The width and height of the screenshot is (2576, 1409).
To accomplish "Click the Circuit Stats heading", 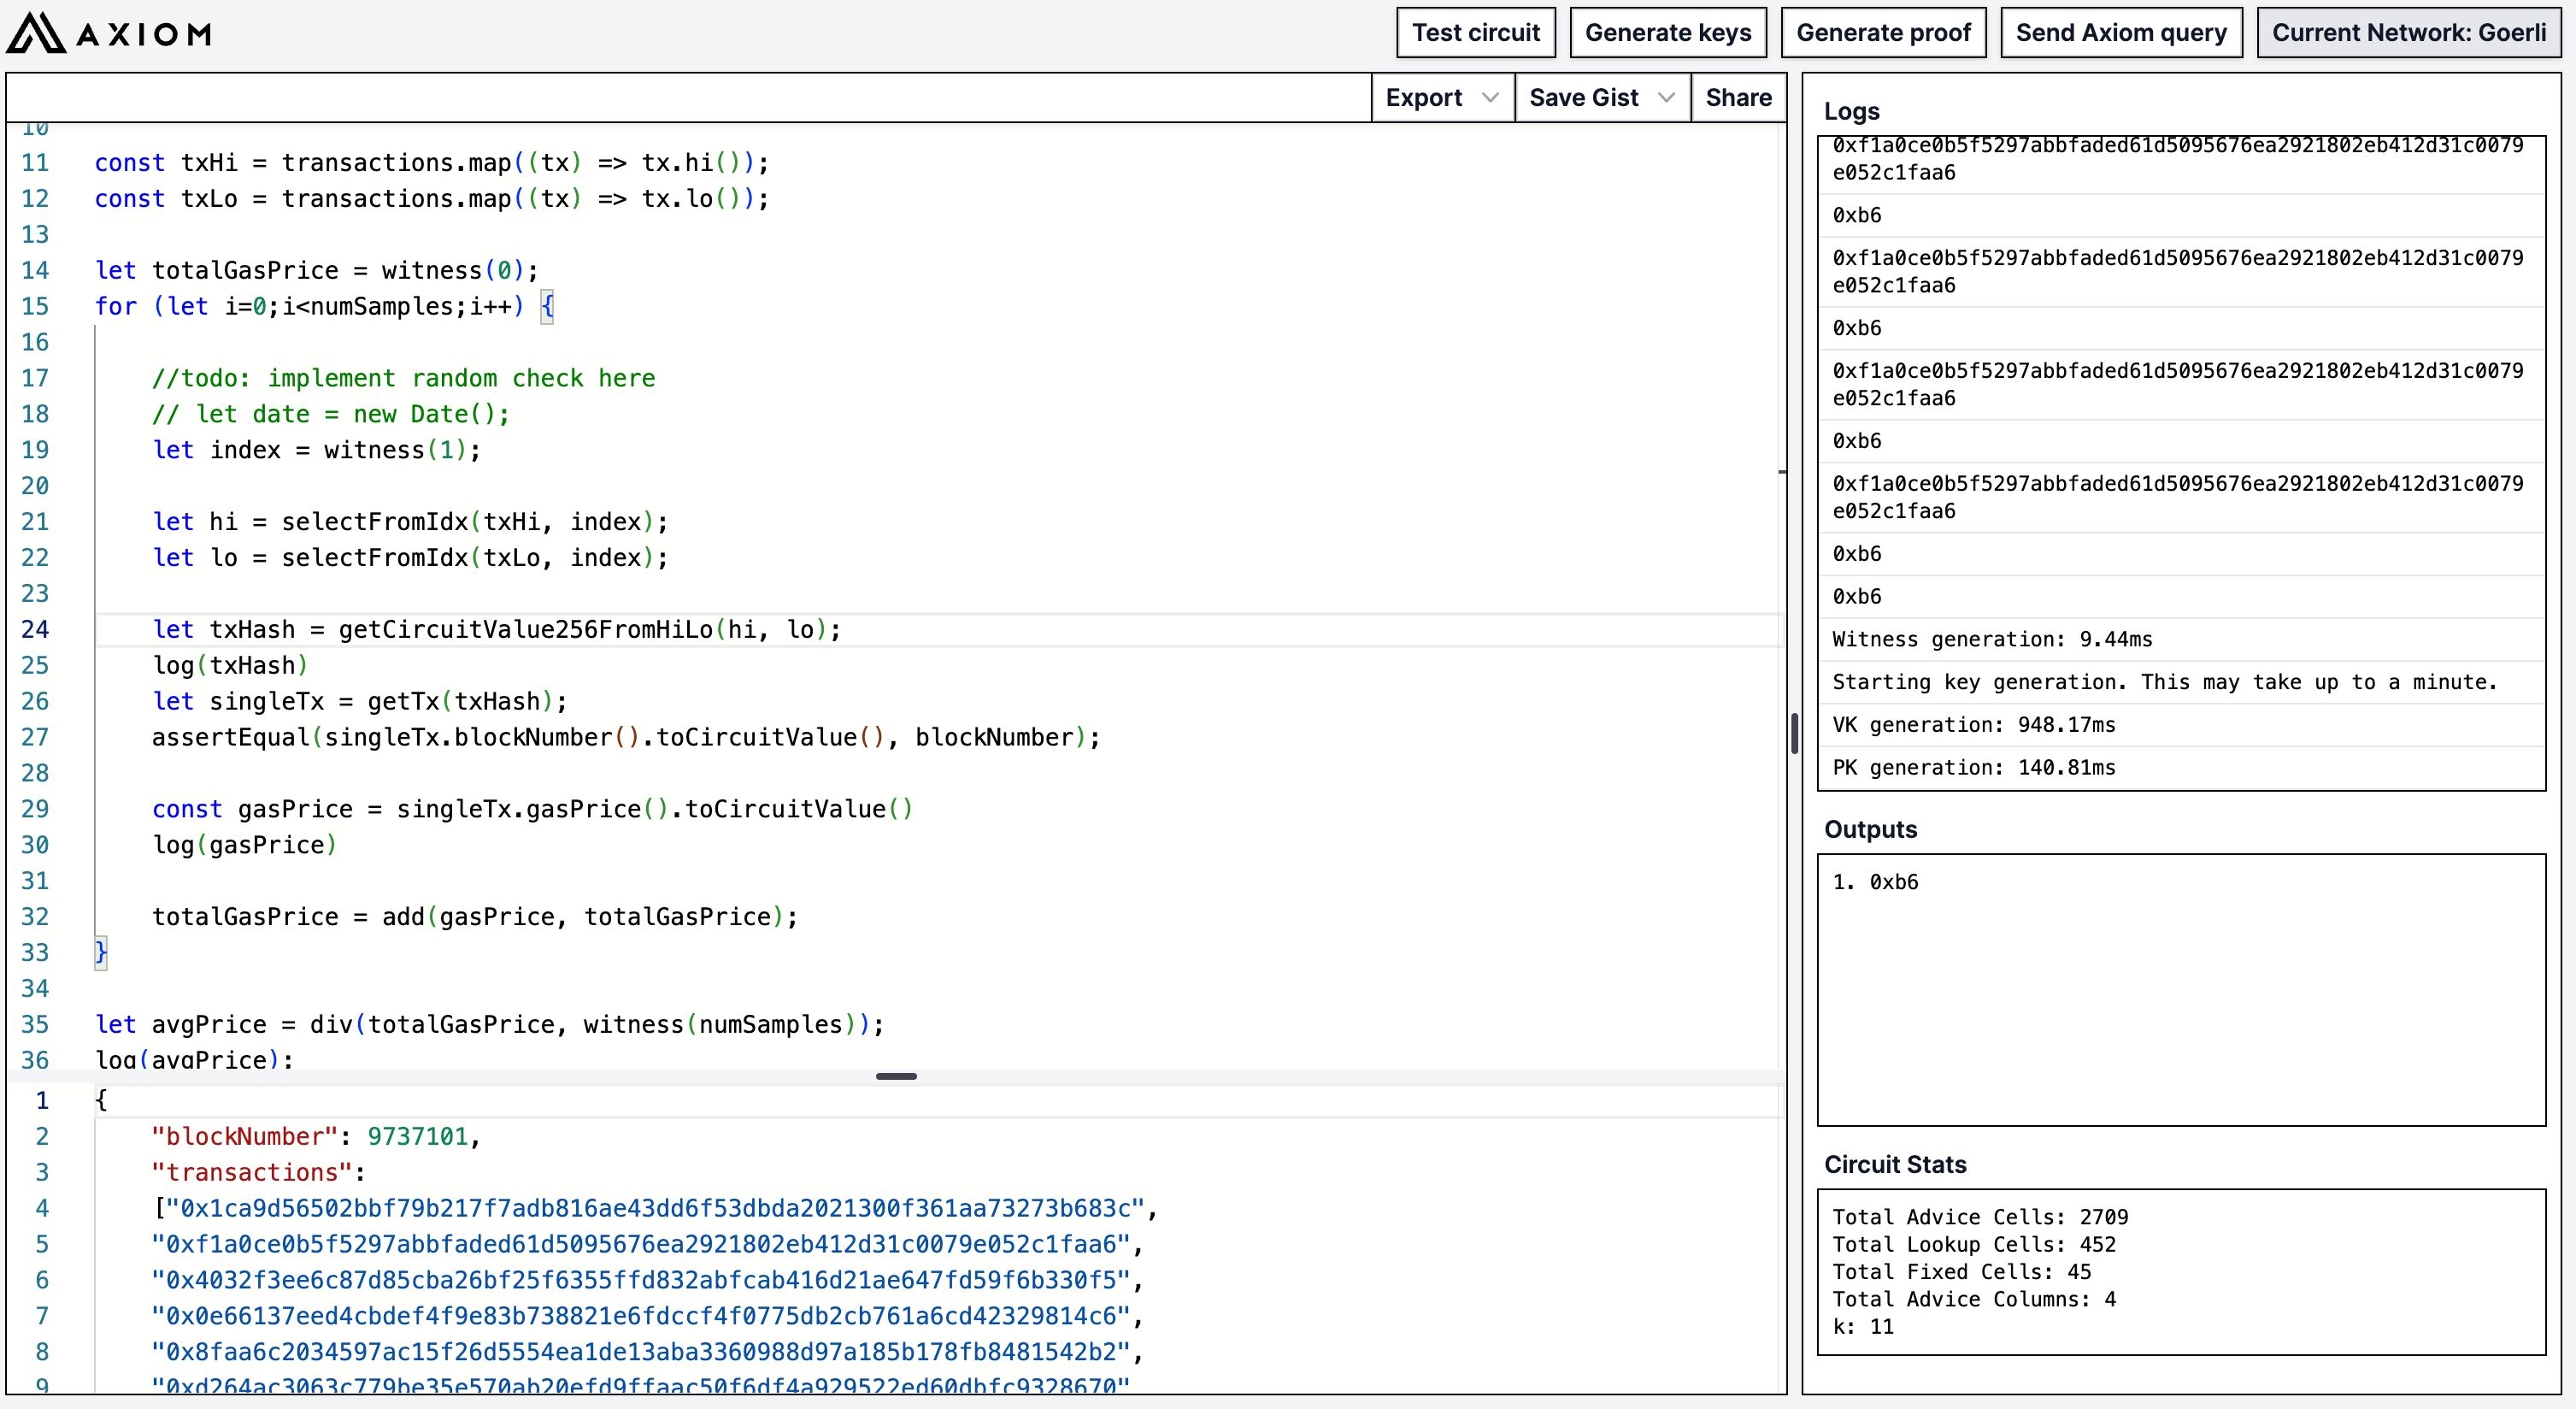I will click(1894, 1164).
